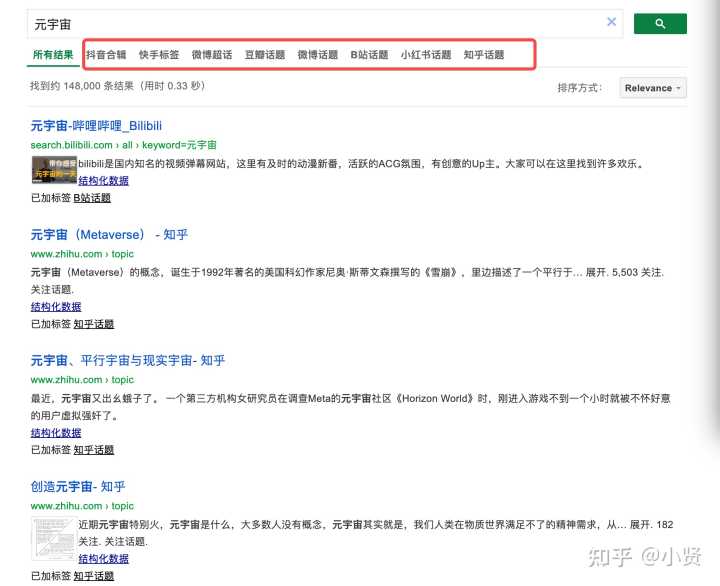Screen dimensions: 720x586
Task: Click www.zhihu.com › topic under 创造元宇宙
Action: [x=82, y=506]
